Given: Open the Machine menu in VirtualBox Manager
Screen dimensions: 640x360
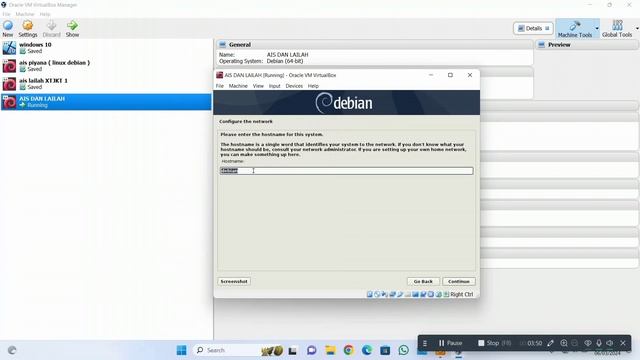Looking at the screenshot, I should tap(25, 14).
